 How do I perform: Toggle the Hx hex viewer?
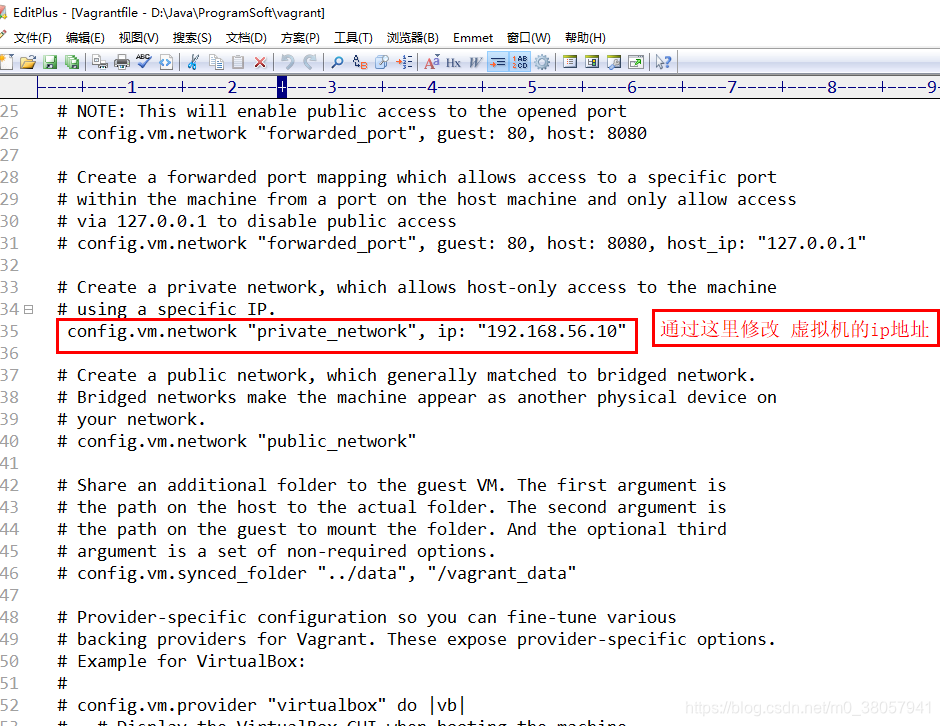[x=453, y=62]
